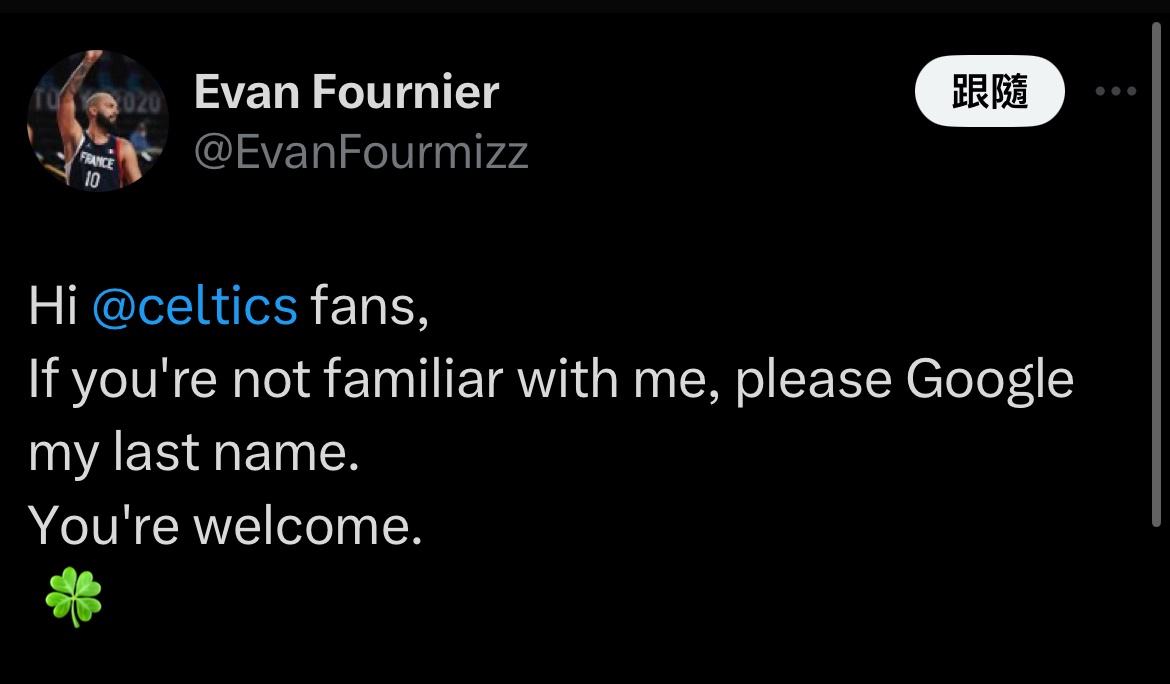Screen dimensions: 1170x684
Task: Click the vertical scrollbar thumb
Action: tap(1158, 270)
